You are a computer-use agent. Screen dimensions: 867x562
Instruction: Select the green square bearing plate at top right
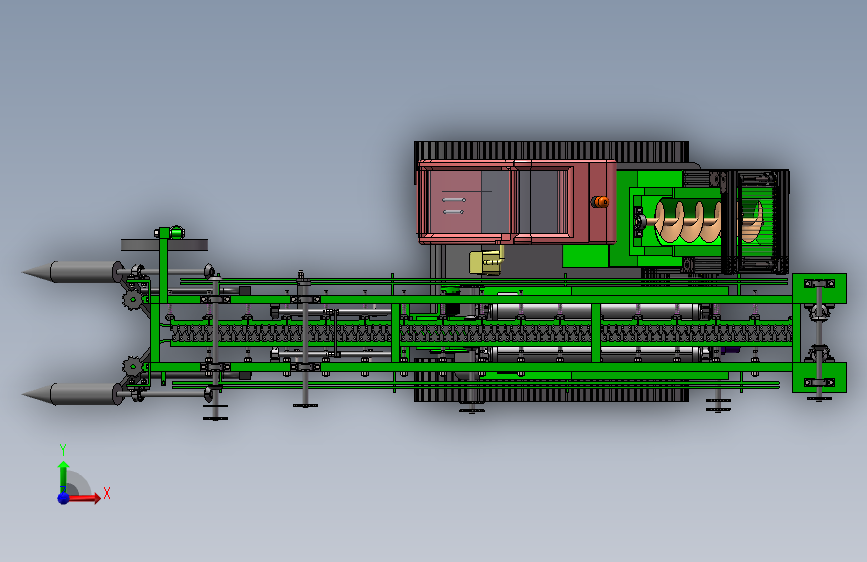(x=819, y=288)
